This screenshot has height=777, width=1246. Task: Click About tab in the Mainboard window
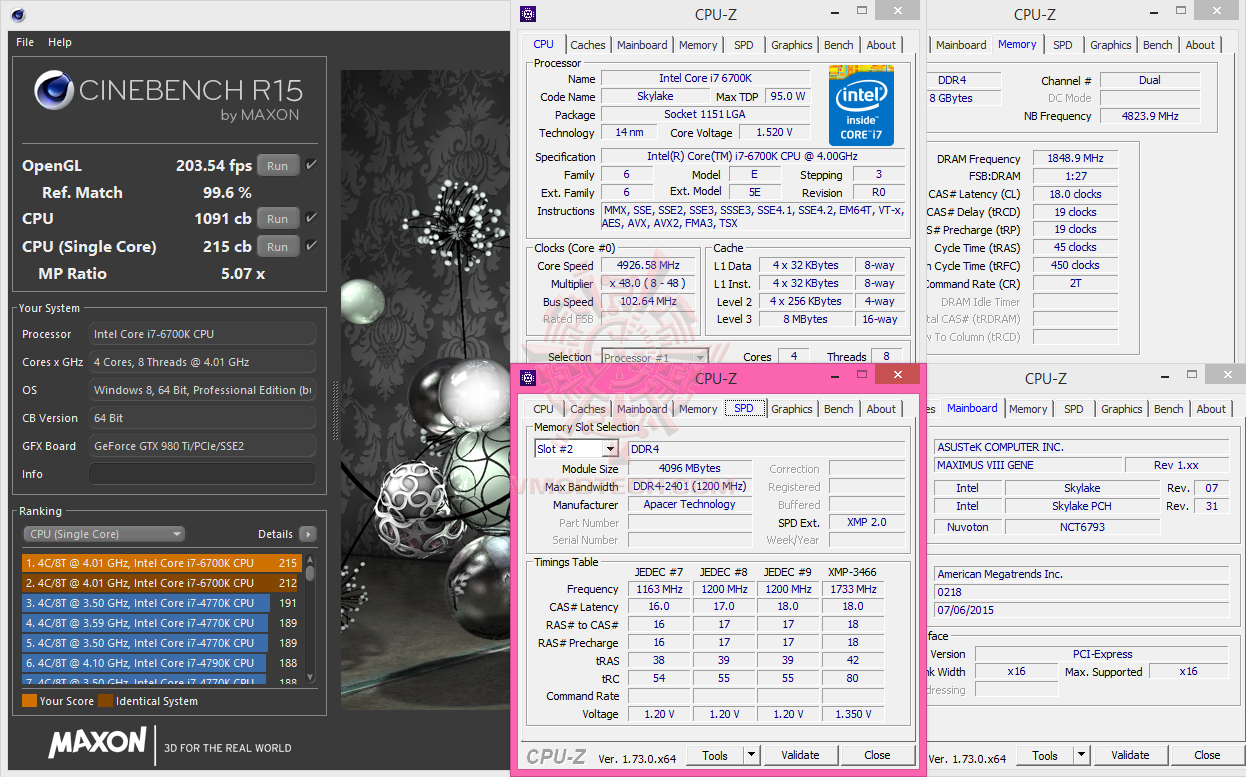coord(1211,409)
